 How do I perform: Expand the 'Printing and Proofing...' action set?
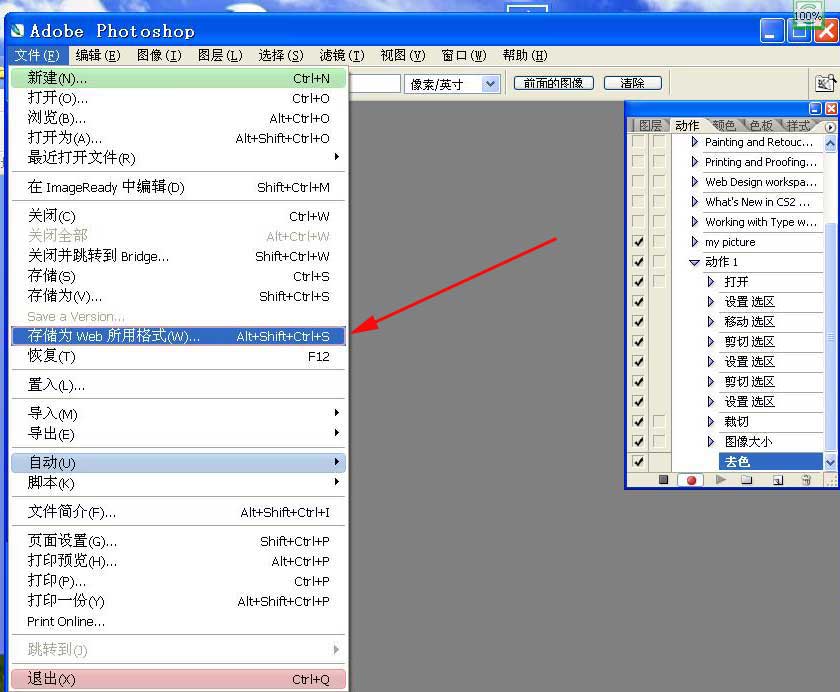pyautogui.click(x=695, y=161)
